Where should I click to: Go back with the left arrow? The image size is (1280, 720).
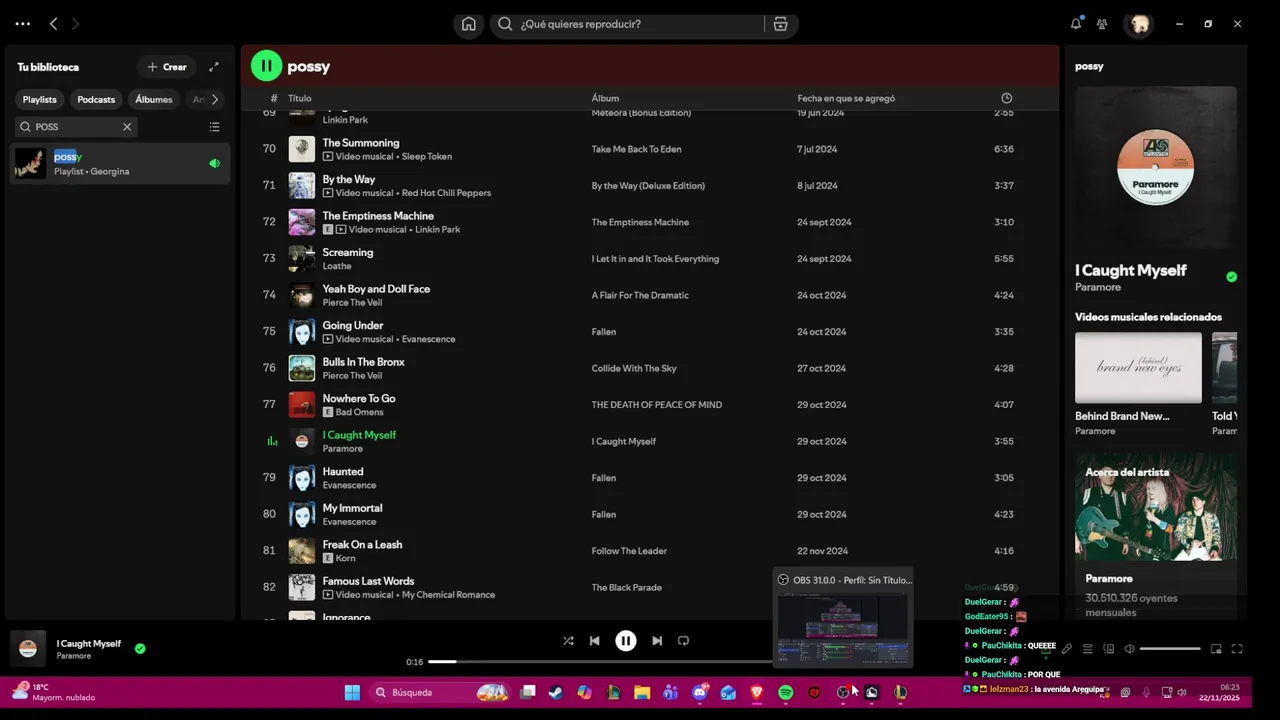pos(53,24)
